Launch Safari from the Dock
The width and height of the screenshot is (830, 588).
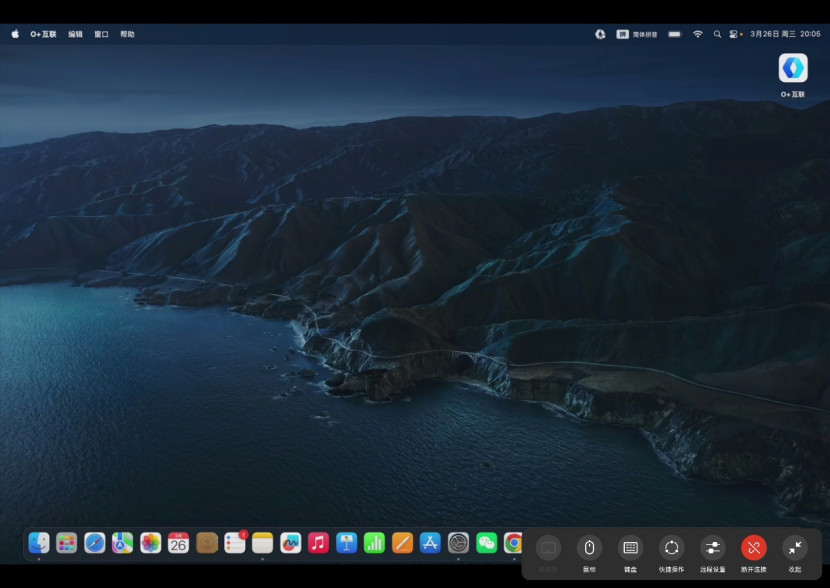(95, 543)
